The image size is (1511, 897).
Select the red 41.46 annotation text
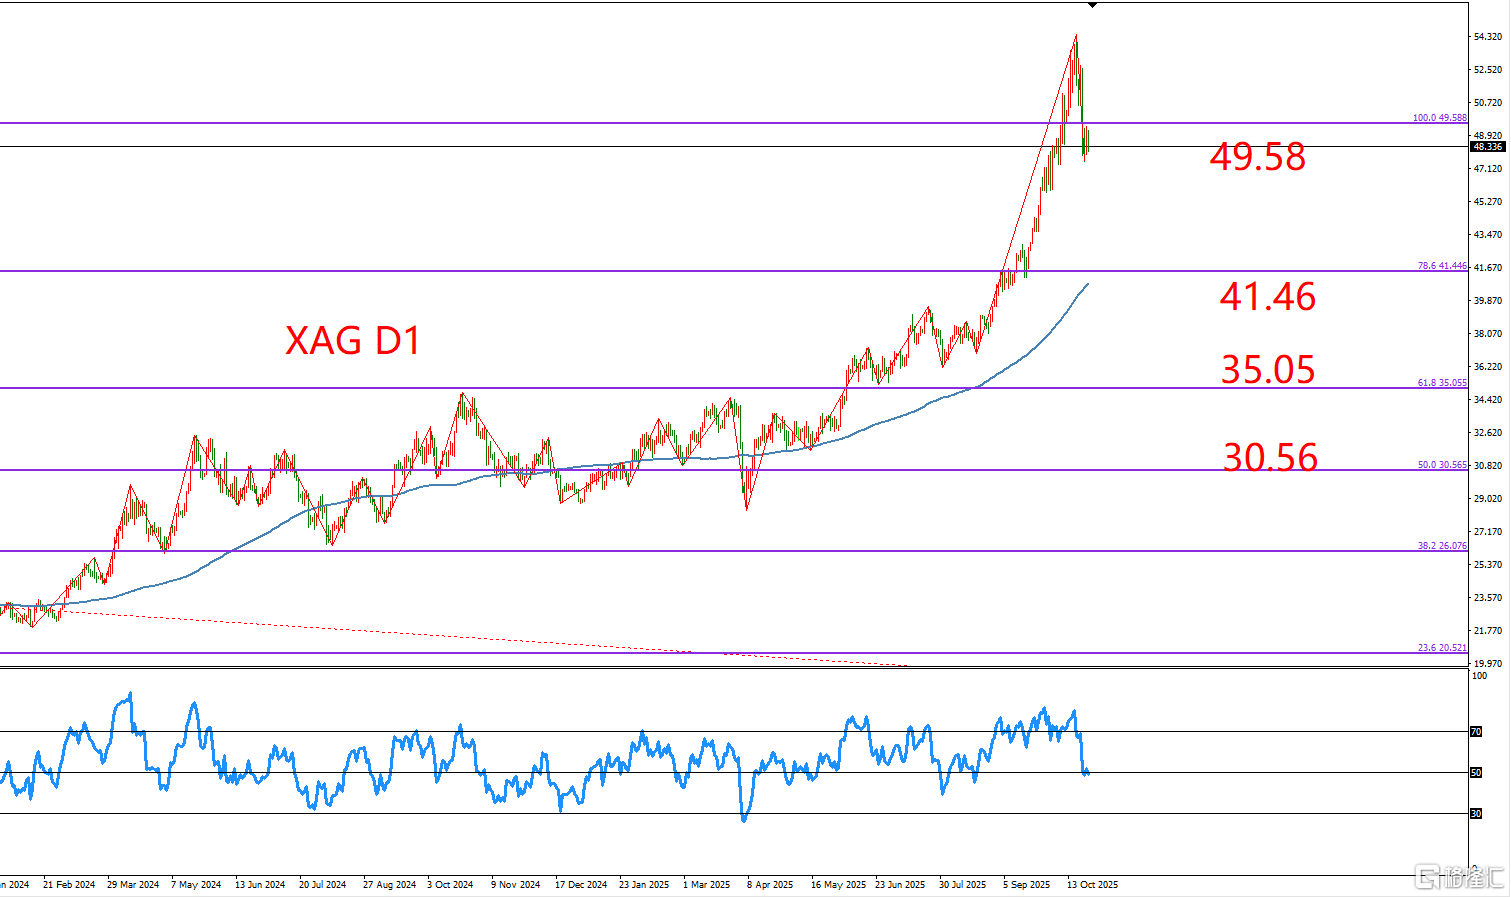(1267, 297)
